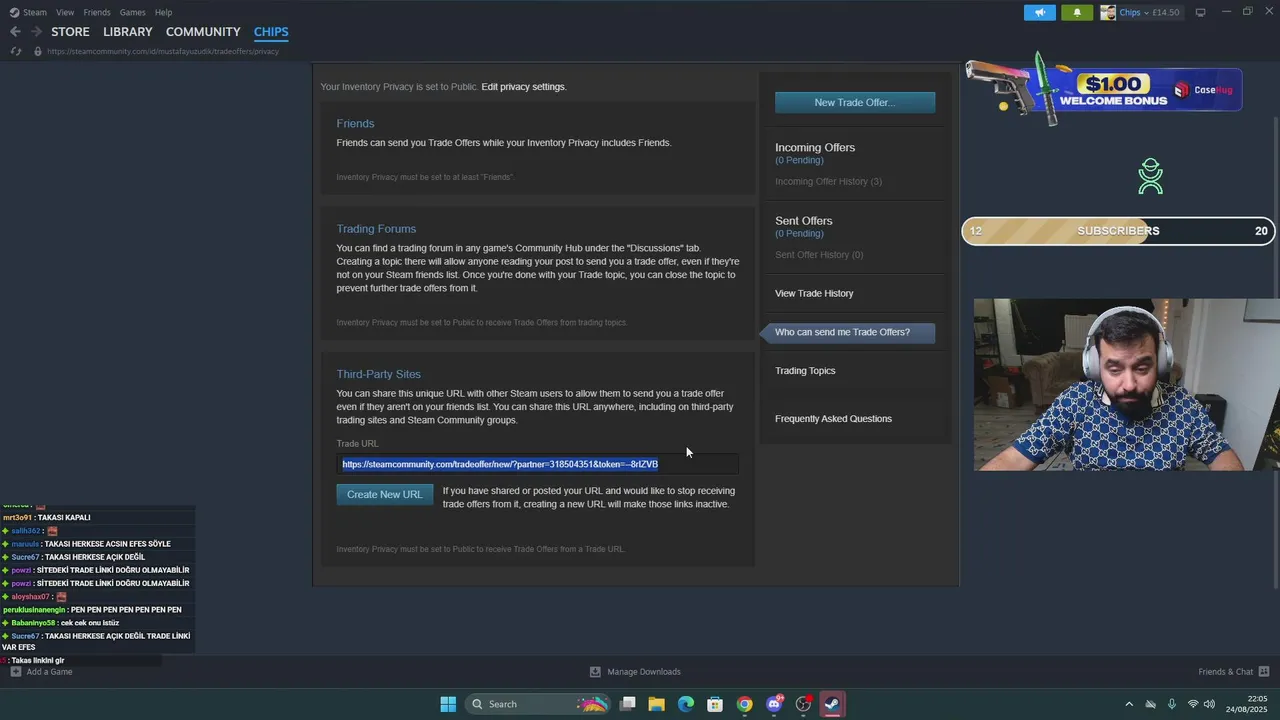Click the New Trade Offer button
The image size is (1280, 720).
[855, 102]
